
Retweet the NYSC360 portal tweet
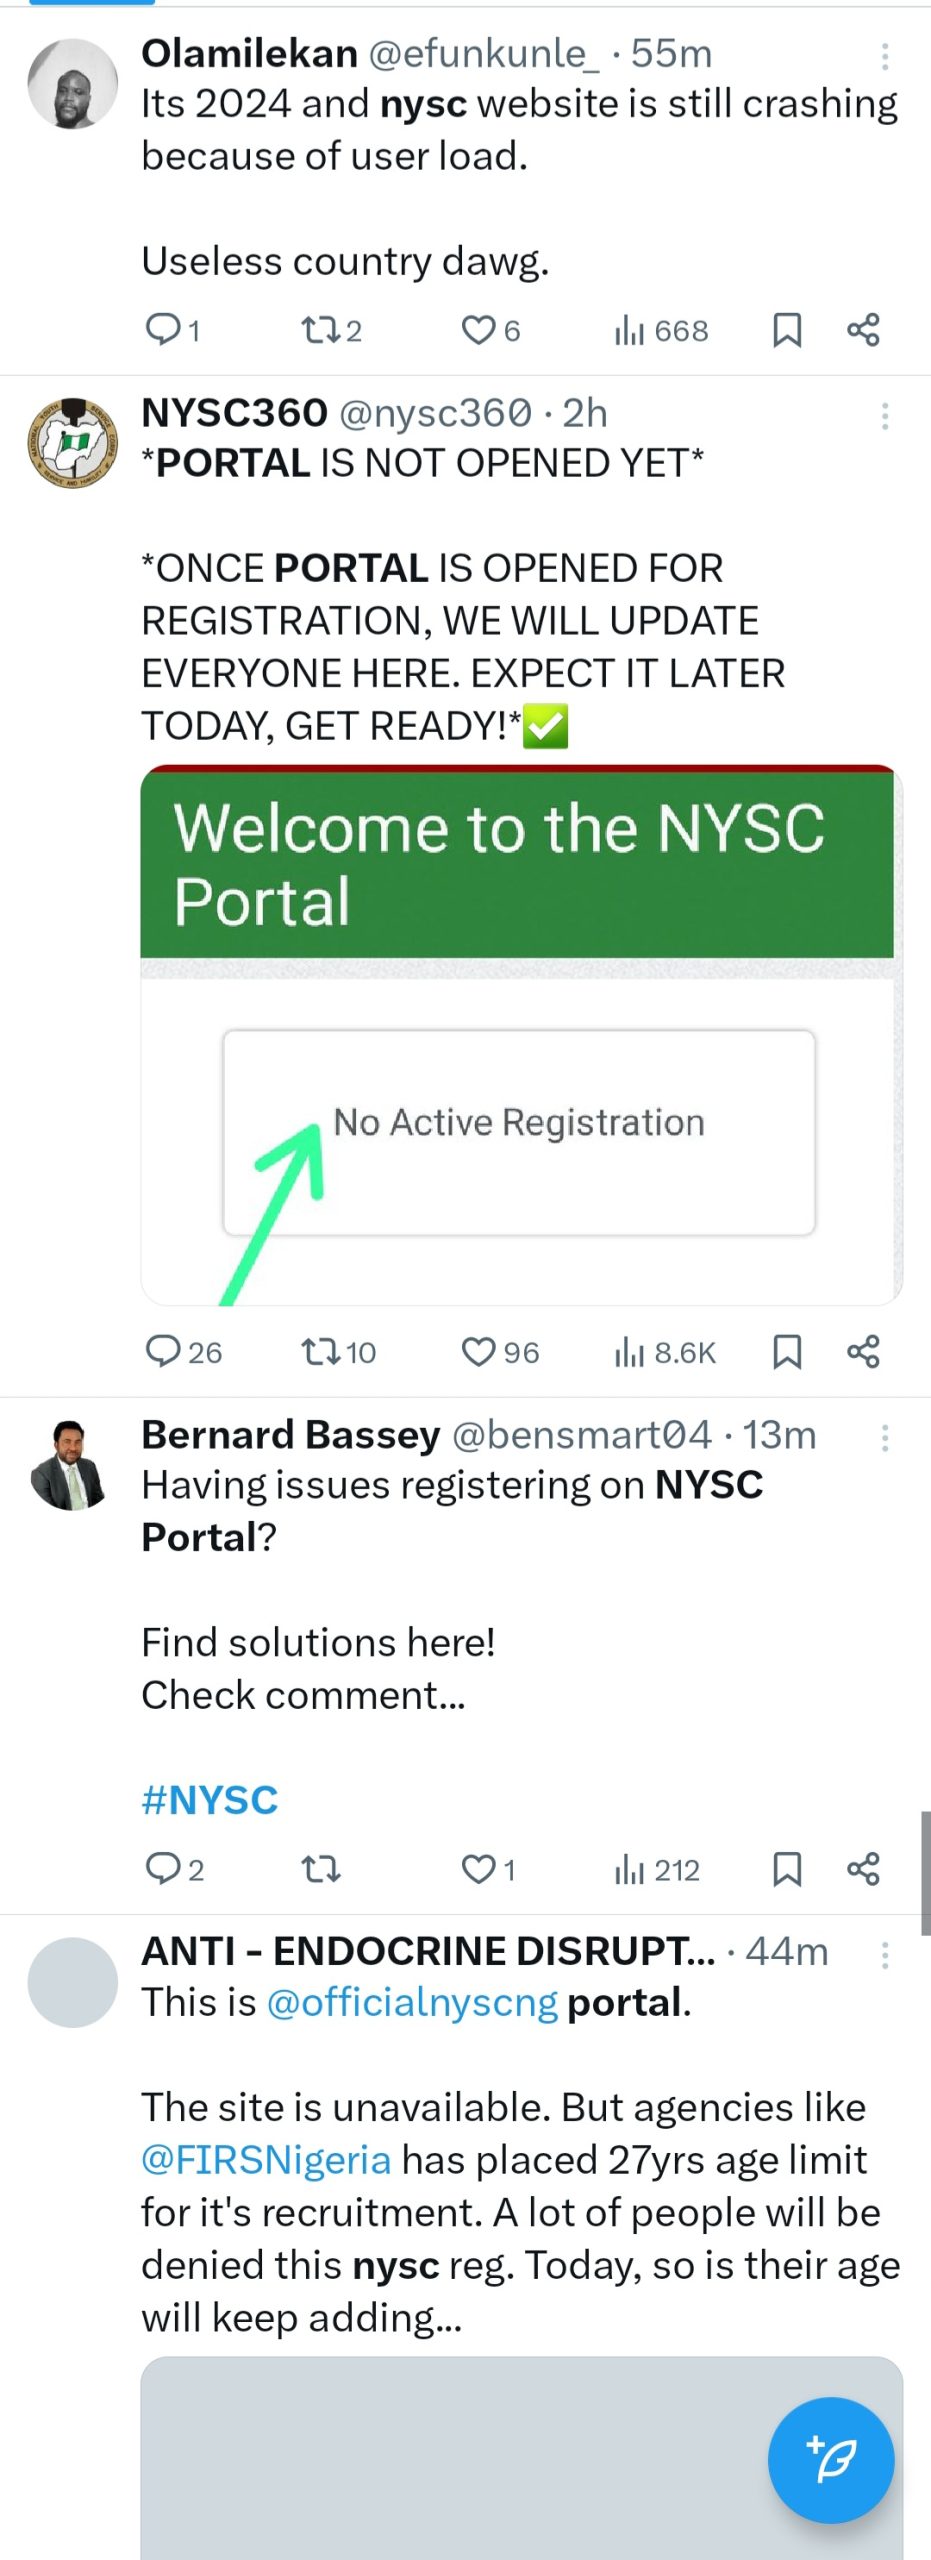click(x=321, y=1352)
